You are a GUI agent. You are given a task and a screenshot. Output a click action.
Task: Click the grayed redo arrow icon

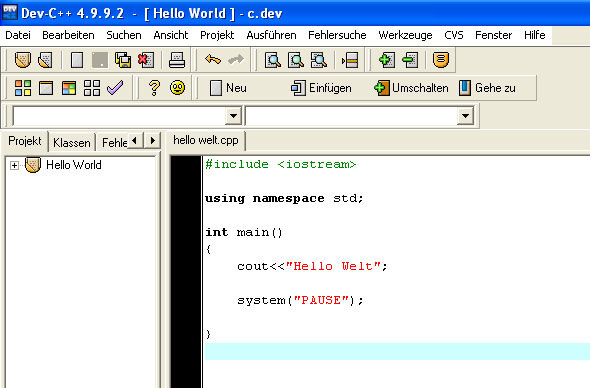coord(236,59)
